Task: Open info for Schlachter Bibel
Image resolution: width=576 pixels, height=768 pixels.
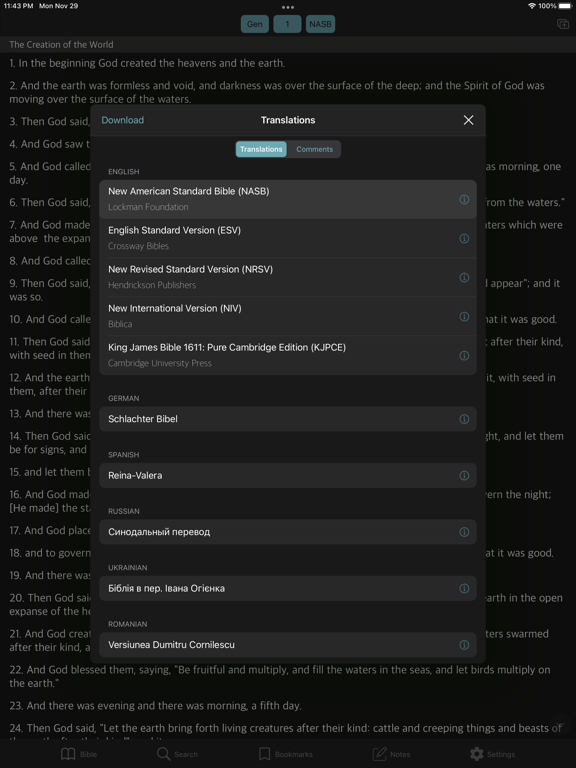Action: pos(464,419)
